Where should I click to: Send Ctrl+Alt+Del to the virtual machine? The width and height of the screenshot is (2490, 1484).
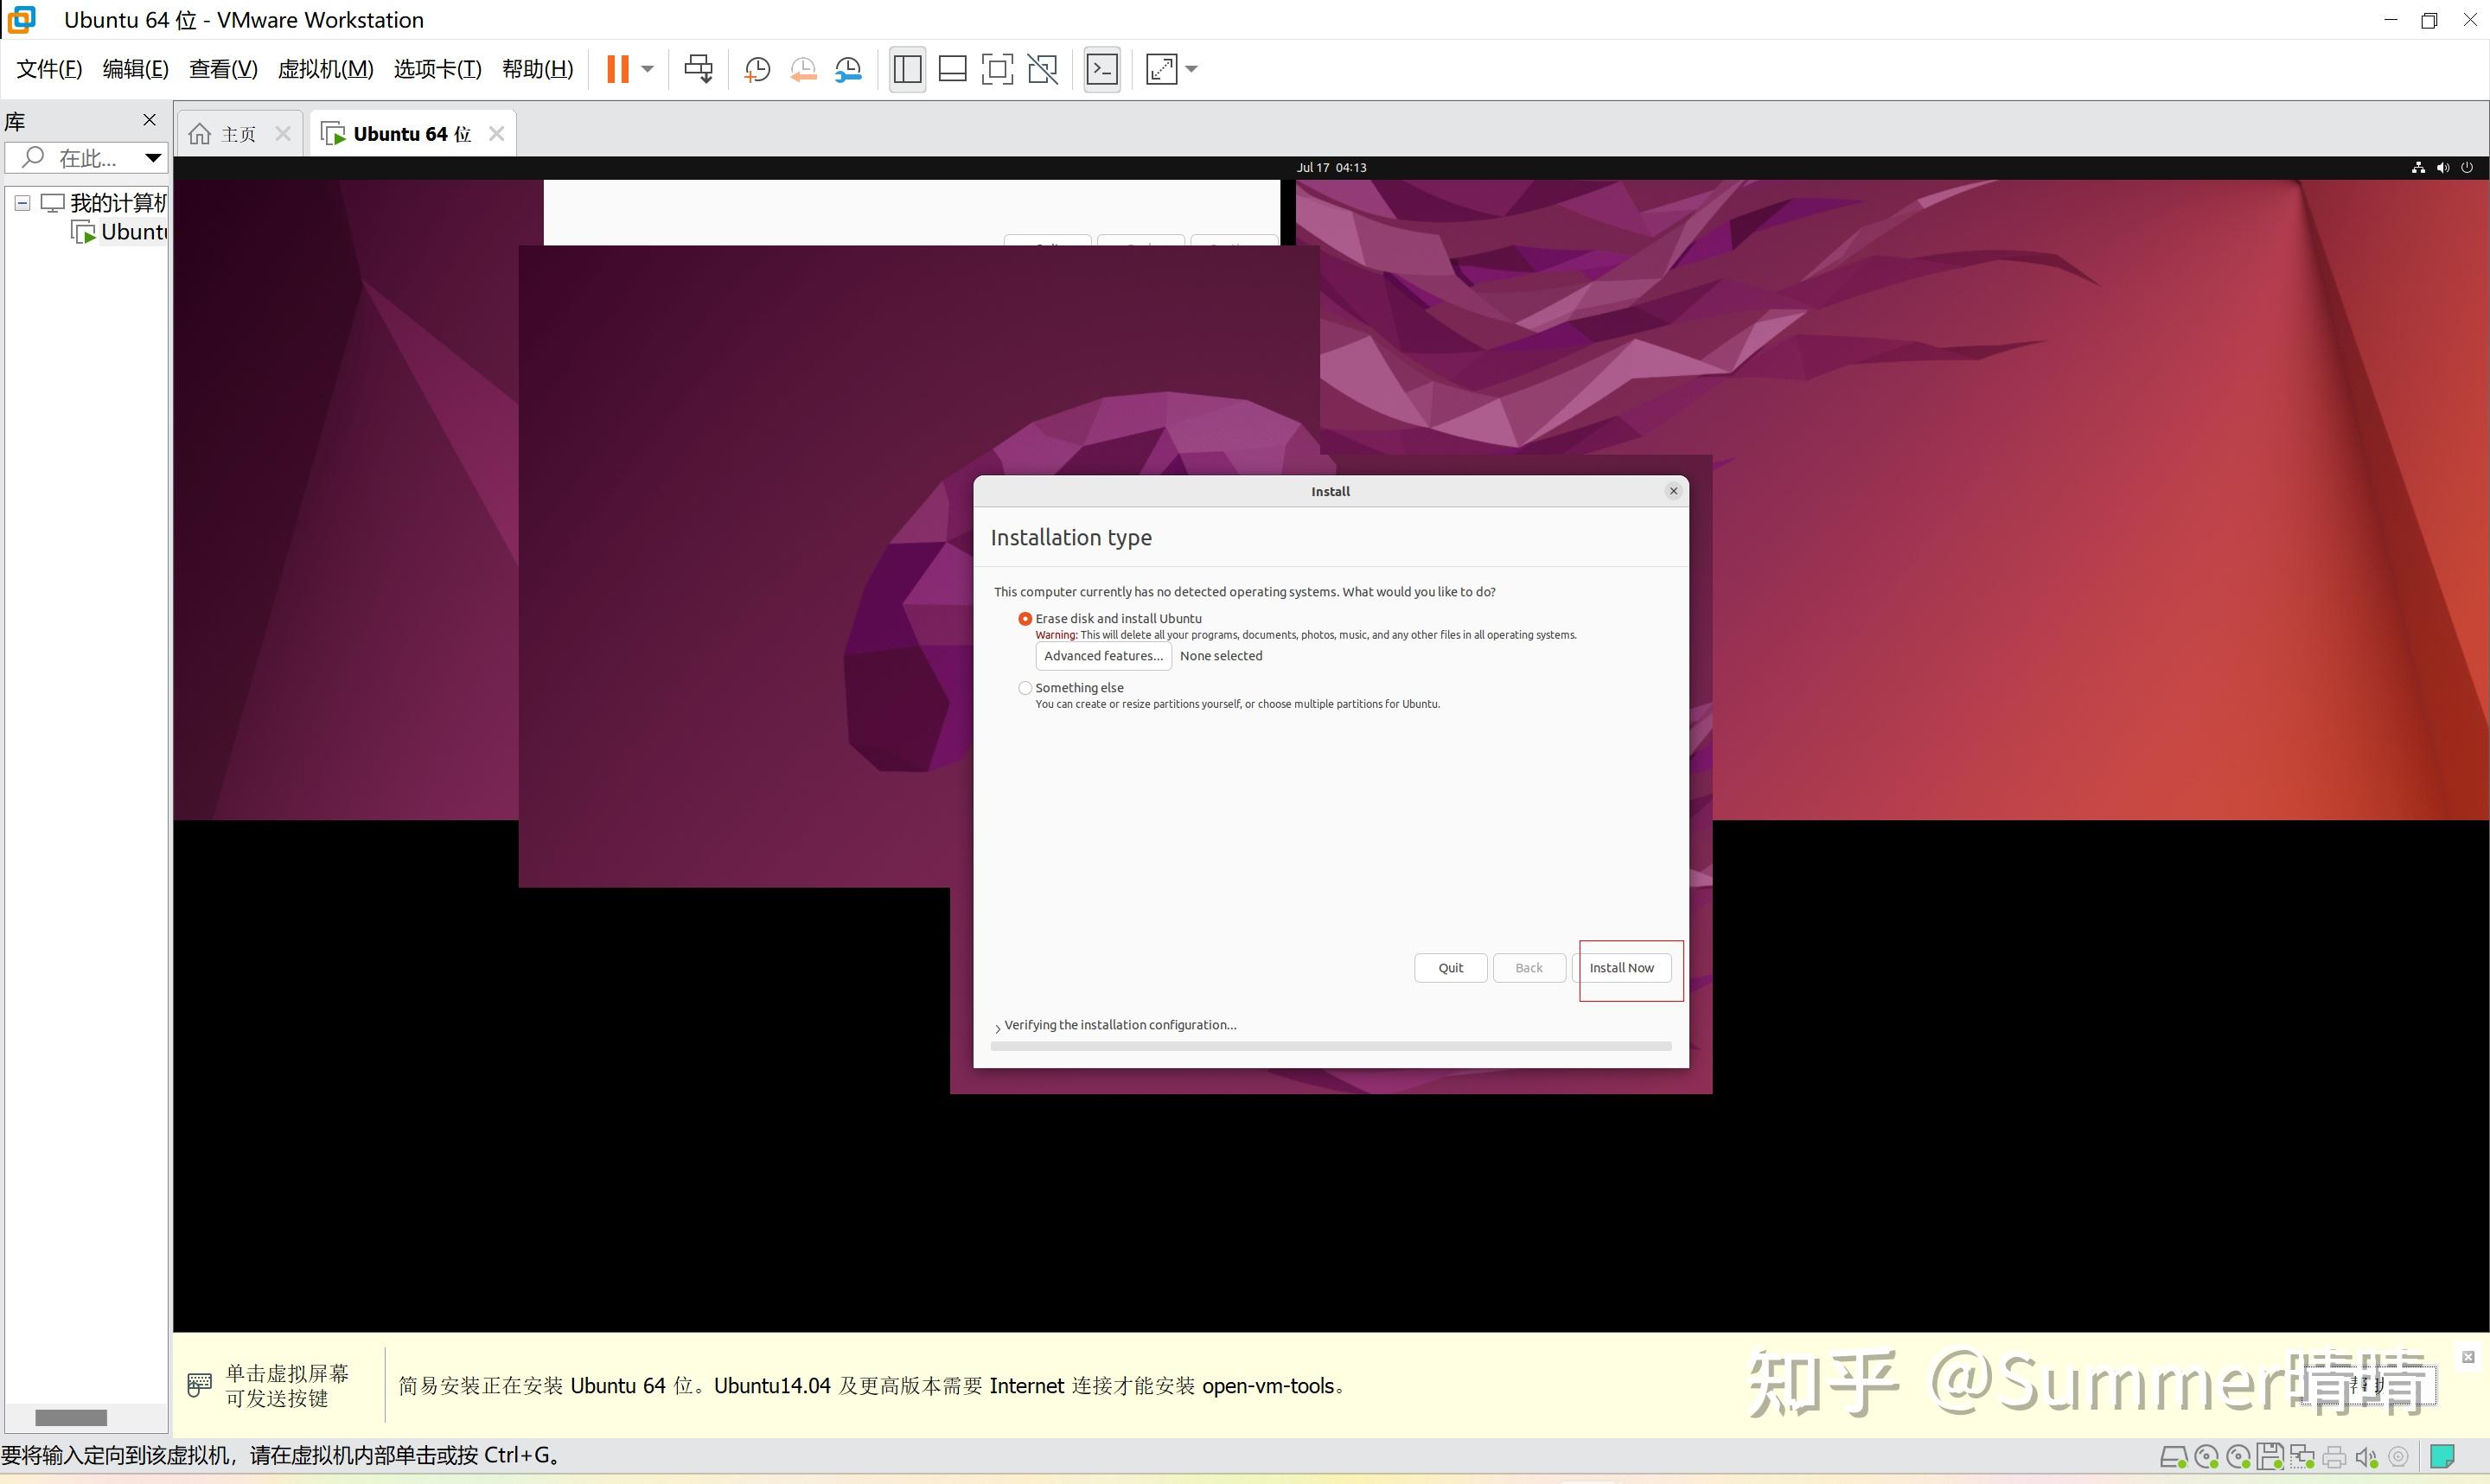pos(698,68)
